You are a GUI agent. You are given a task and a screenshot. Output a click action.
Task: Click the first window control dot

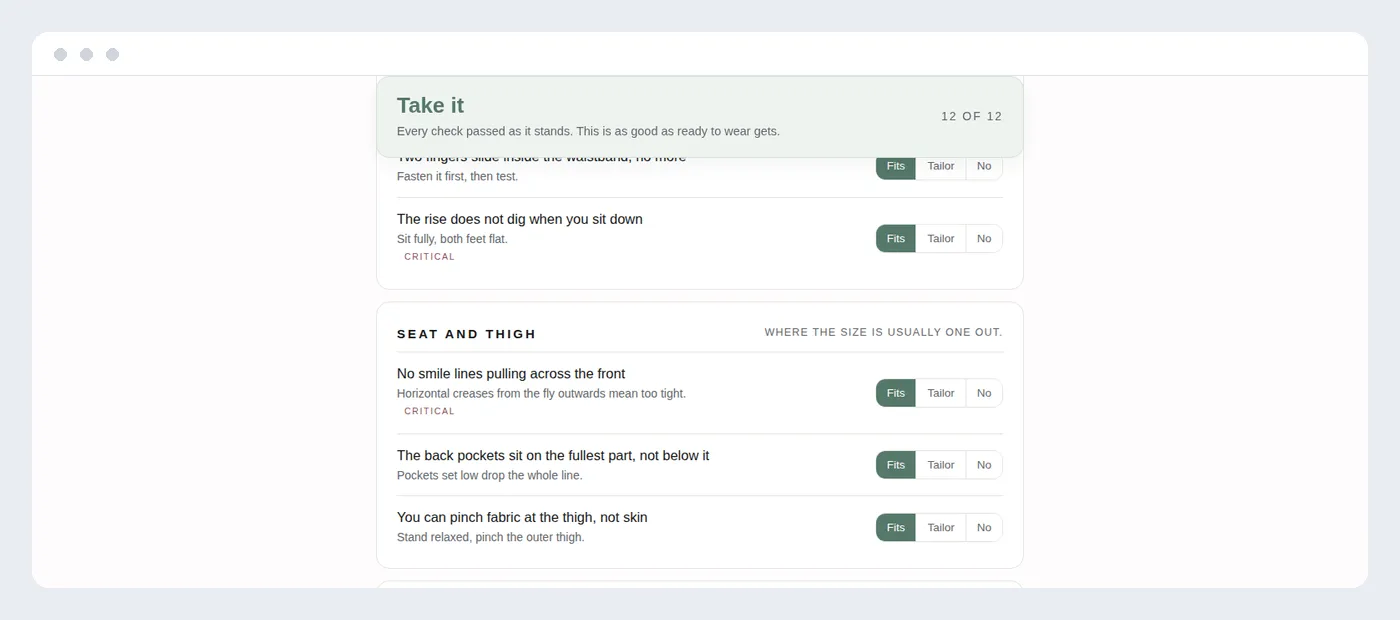tap(60, 54)
